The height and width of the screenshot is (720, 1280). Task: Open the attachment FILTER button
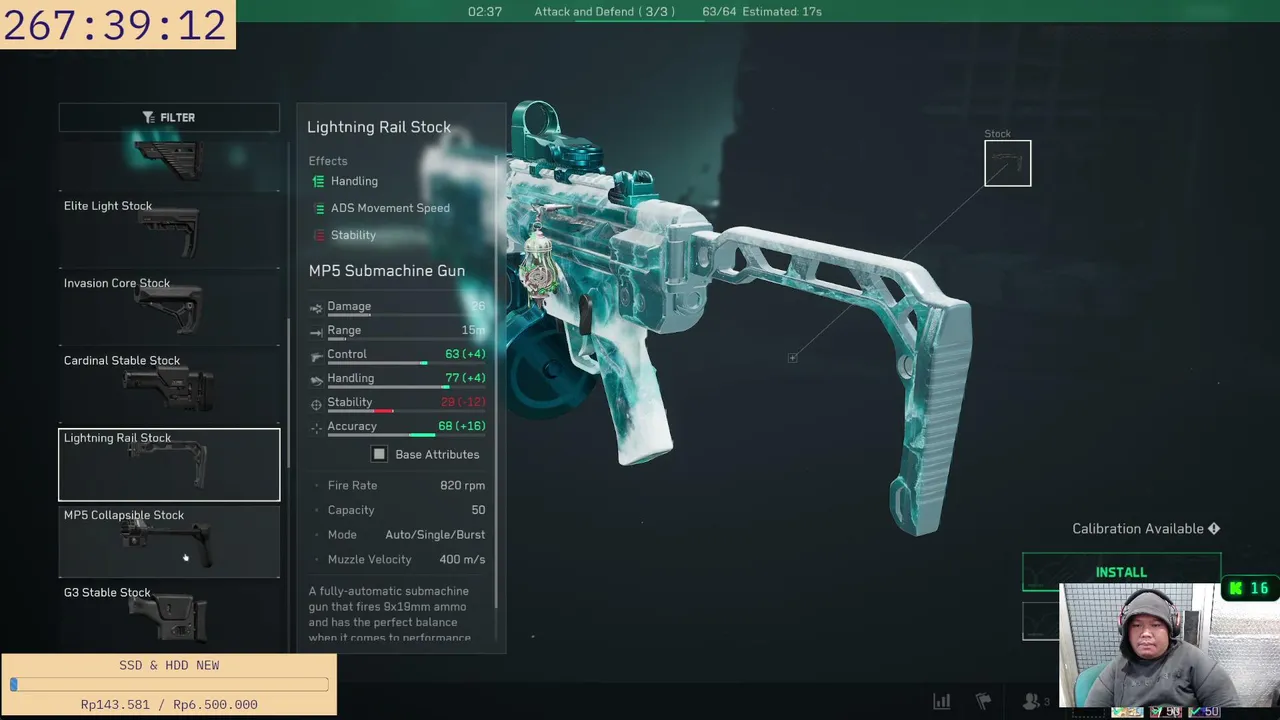(x=169, y=117)
